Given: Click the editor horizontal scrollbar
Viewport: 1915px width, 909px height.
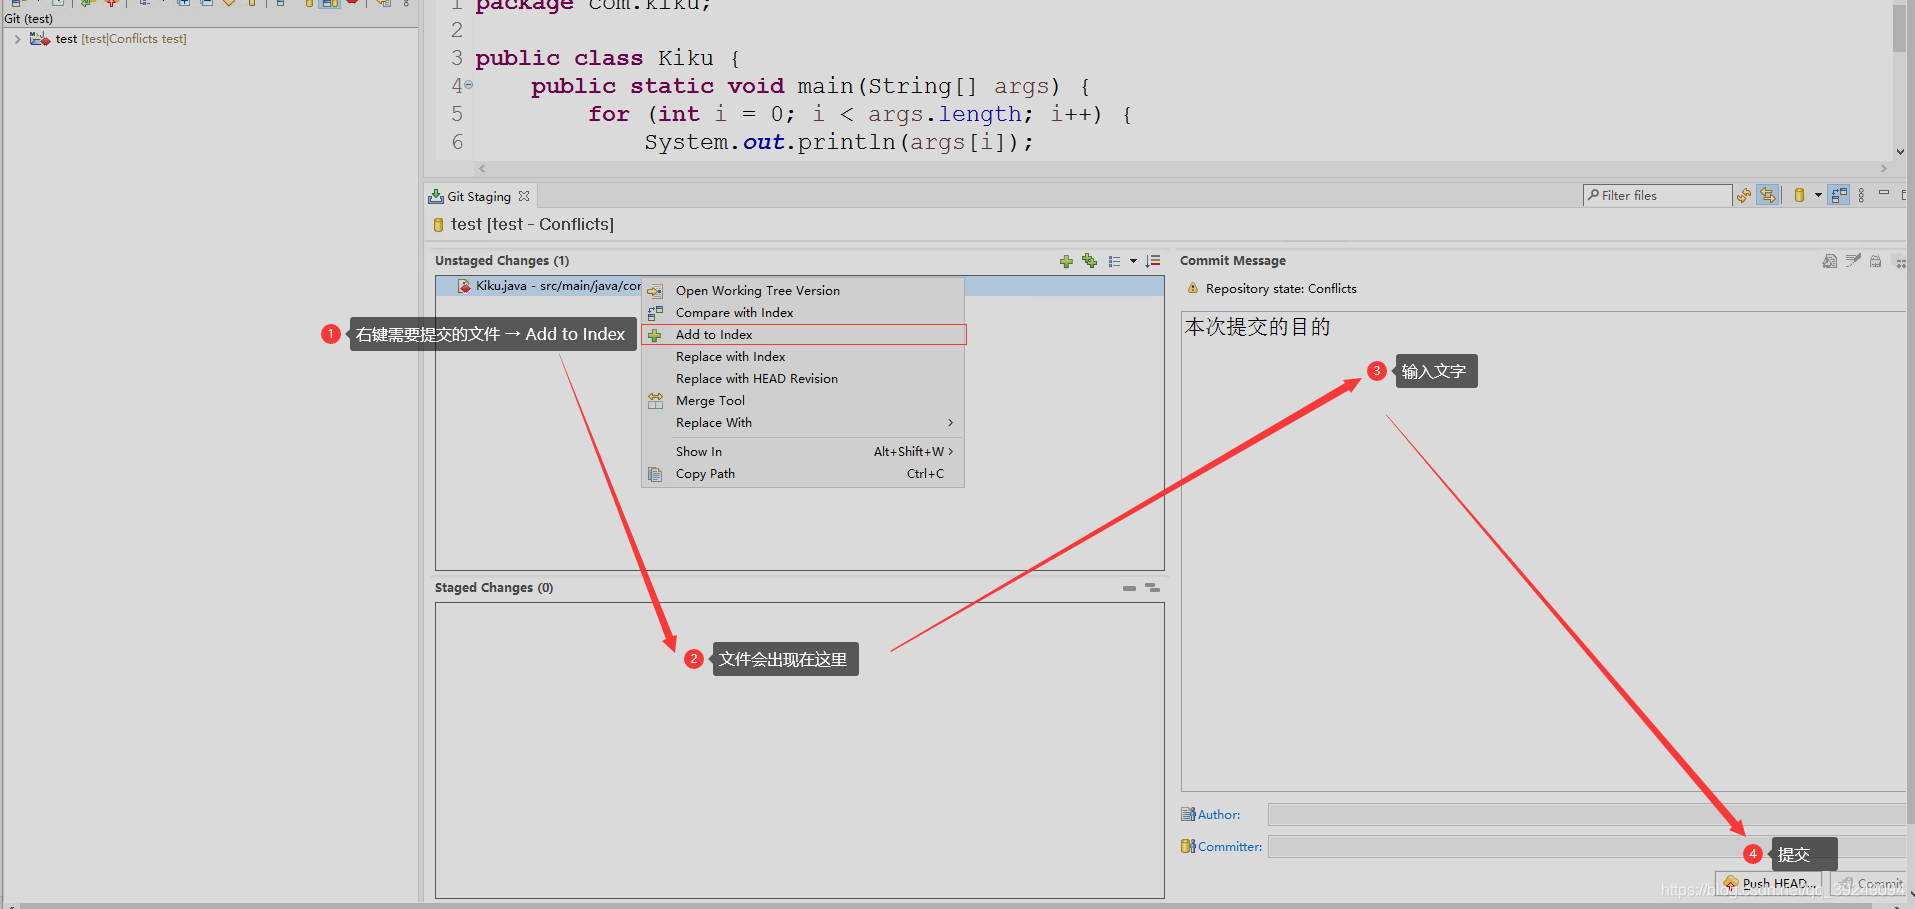Looking at the screenshot, I should coord(1185,168).
